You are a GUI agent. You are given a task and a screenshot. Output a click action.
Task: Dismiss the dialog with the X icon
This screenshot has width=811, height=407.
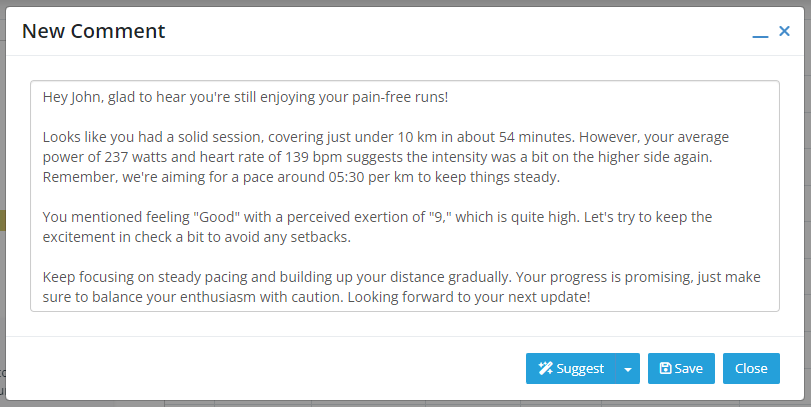coord(784,31)
